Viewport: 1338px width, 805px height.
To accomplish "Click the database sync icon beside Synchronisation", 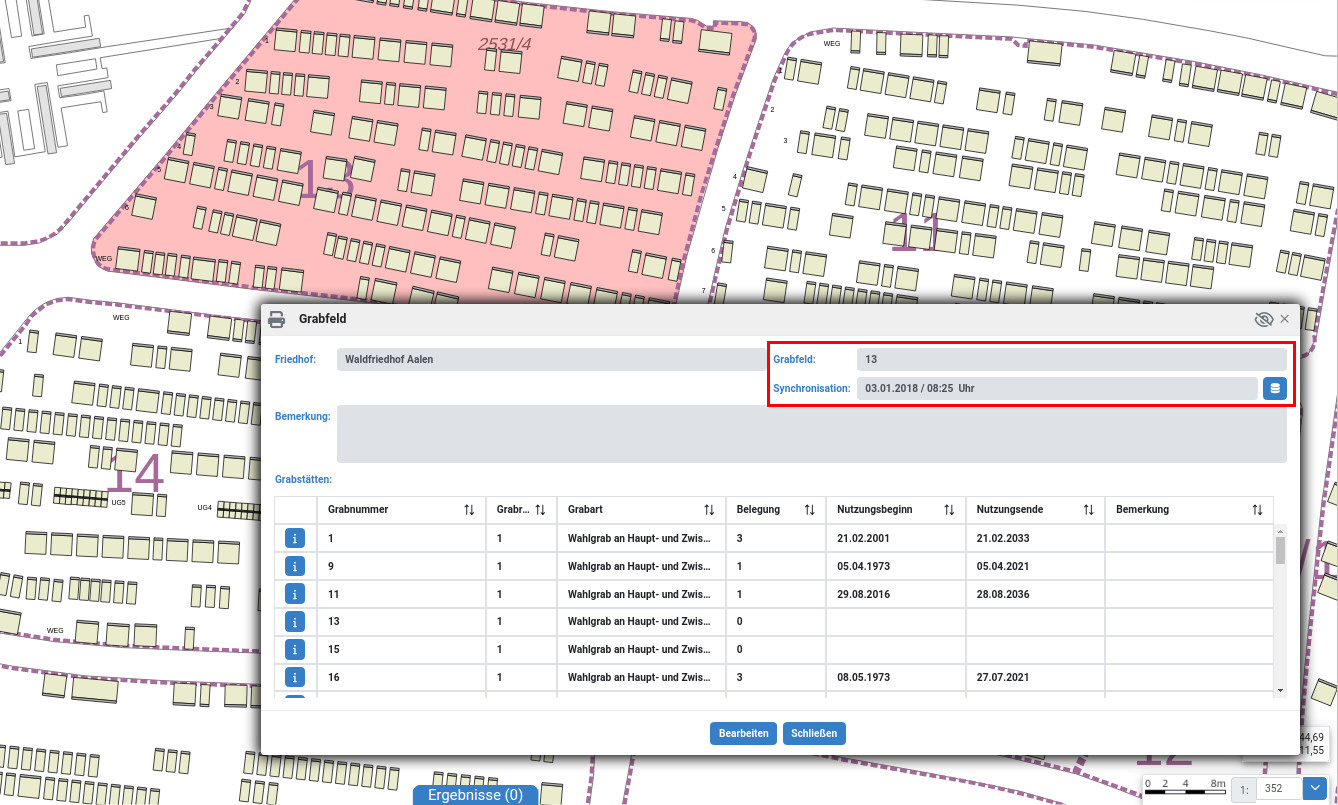I will pyautogui.click(x=1274, y=388).
